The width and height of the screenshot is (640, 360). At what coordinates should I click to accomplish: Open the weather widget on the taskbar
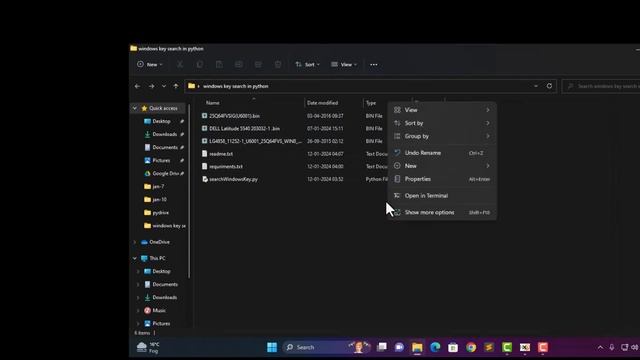(148, 347)
